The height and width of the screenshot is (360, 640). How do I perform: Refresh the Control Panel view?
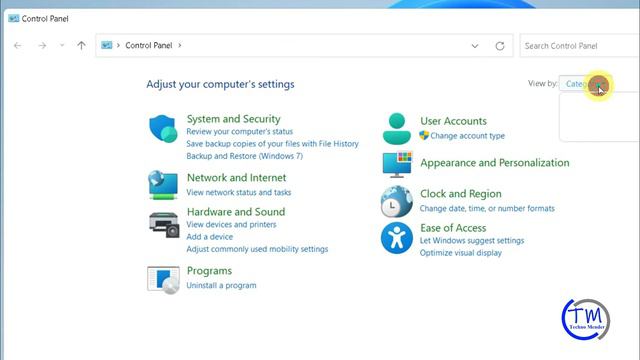(500, 46)
